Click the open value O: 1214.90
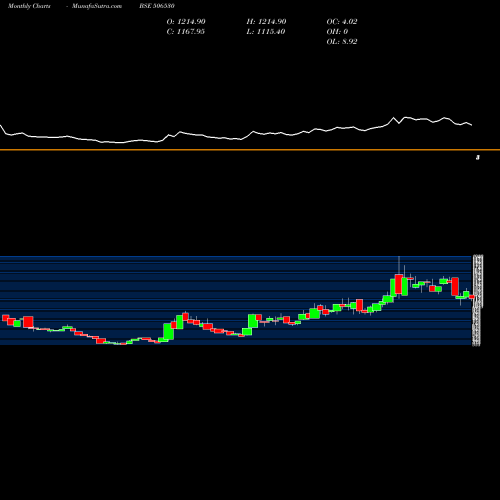Viewport: 500px width, 500px height. coord(186,22)
